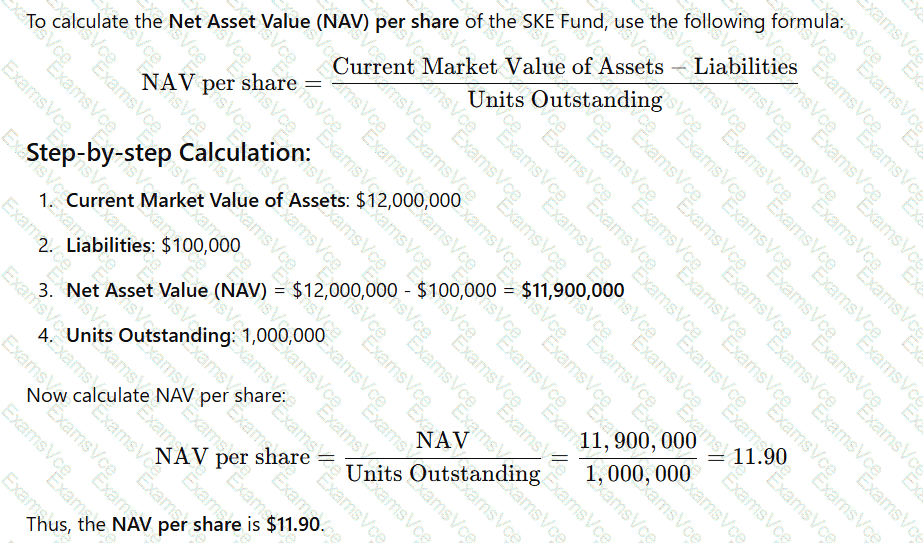Click the 'Step-by-step Calculation:' heading
This screenshot has width=923, height=543.
(168, 153)
